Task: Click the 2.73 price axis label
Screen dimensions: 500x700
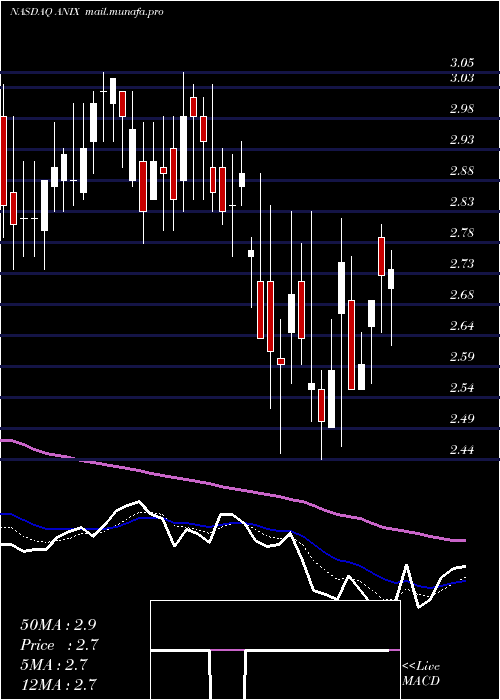Action: click(462, 264)
